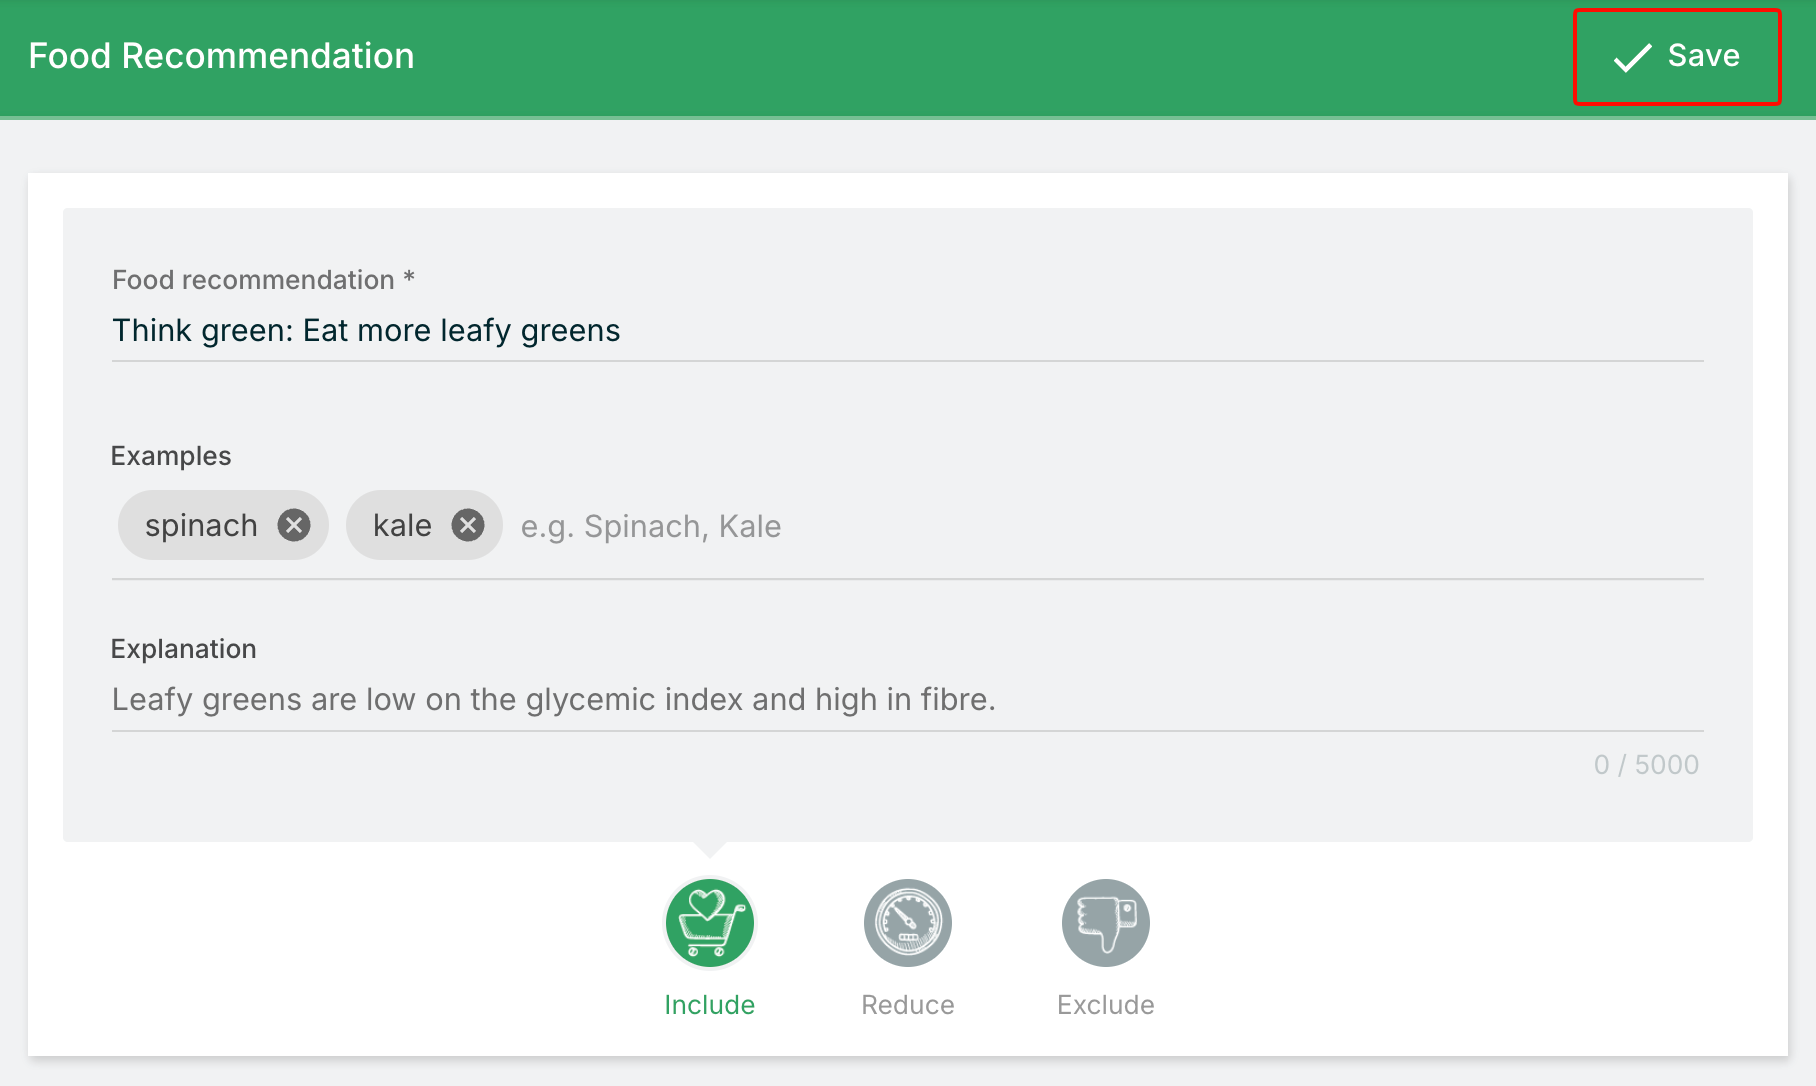Click the Save button
The height and width of the screenshot is (1086, 1816).
point(1677,57)
